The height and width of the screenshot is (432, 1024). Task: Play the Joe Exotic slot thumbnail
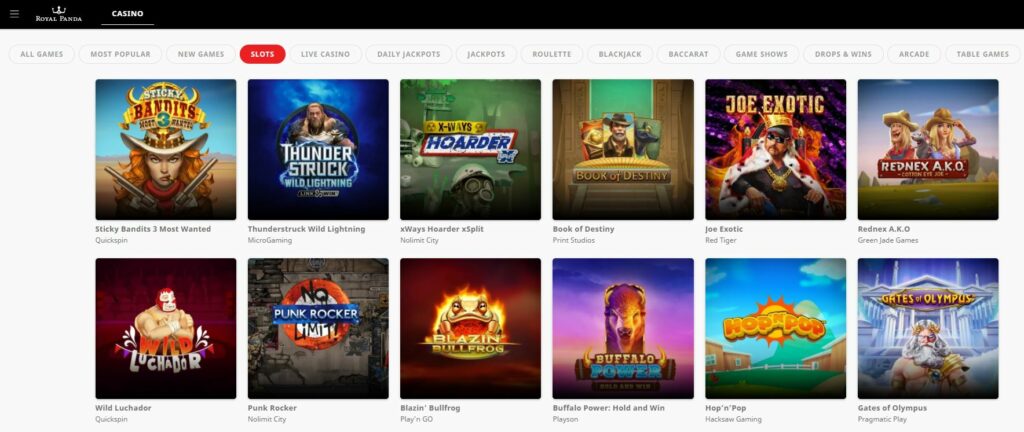pyautogui.click(x=776, y=149)
